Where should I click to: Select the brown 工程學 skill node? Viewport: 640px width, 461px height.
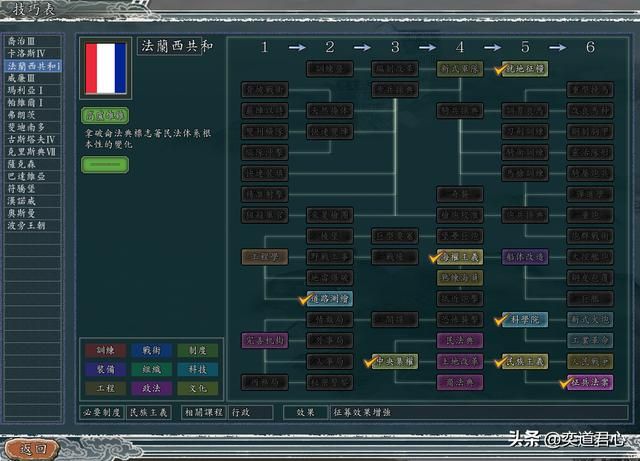pos(264,257)
